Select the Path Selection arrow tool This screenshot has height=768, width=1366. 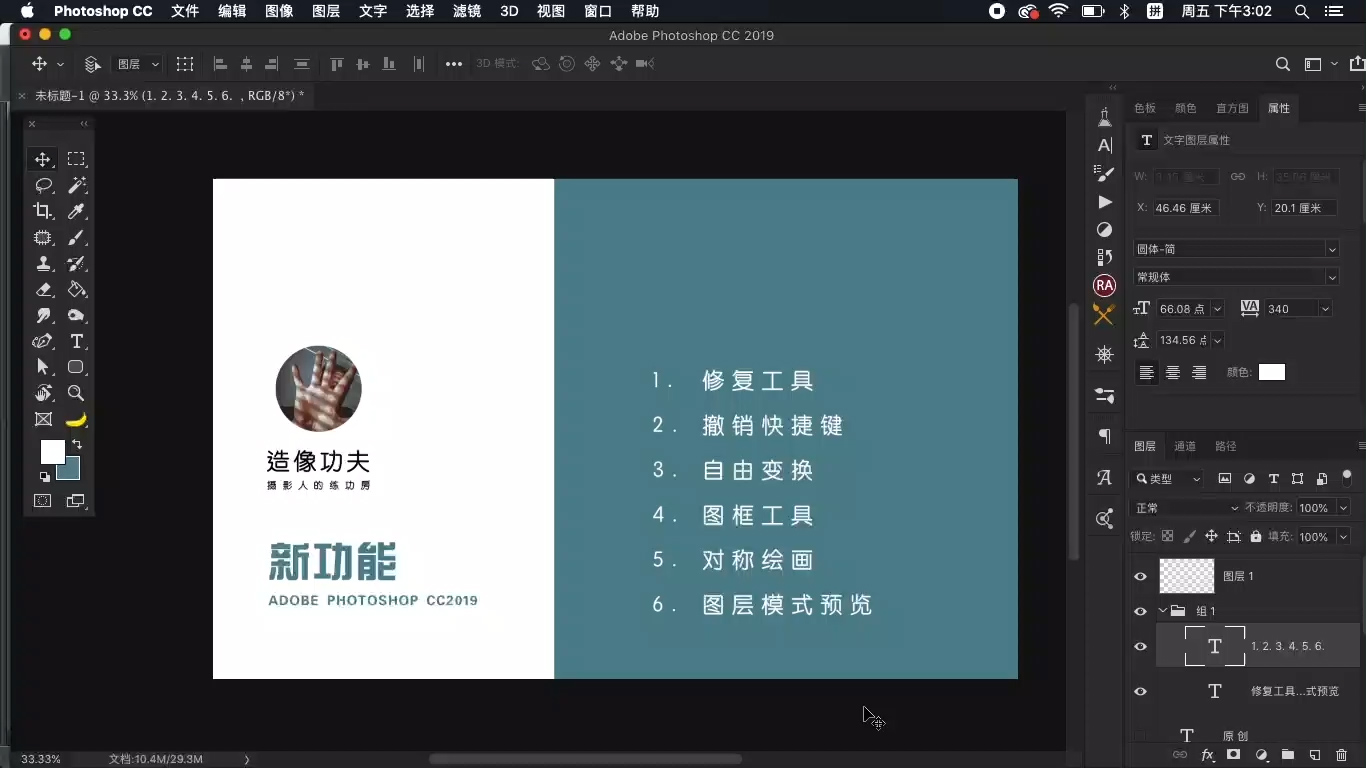point(43,367)
